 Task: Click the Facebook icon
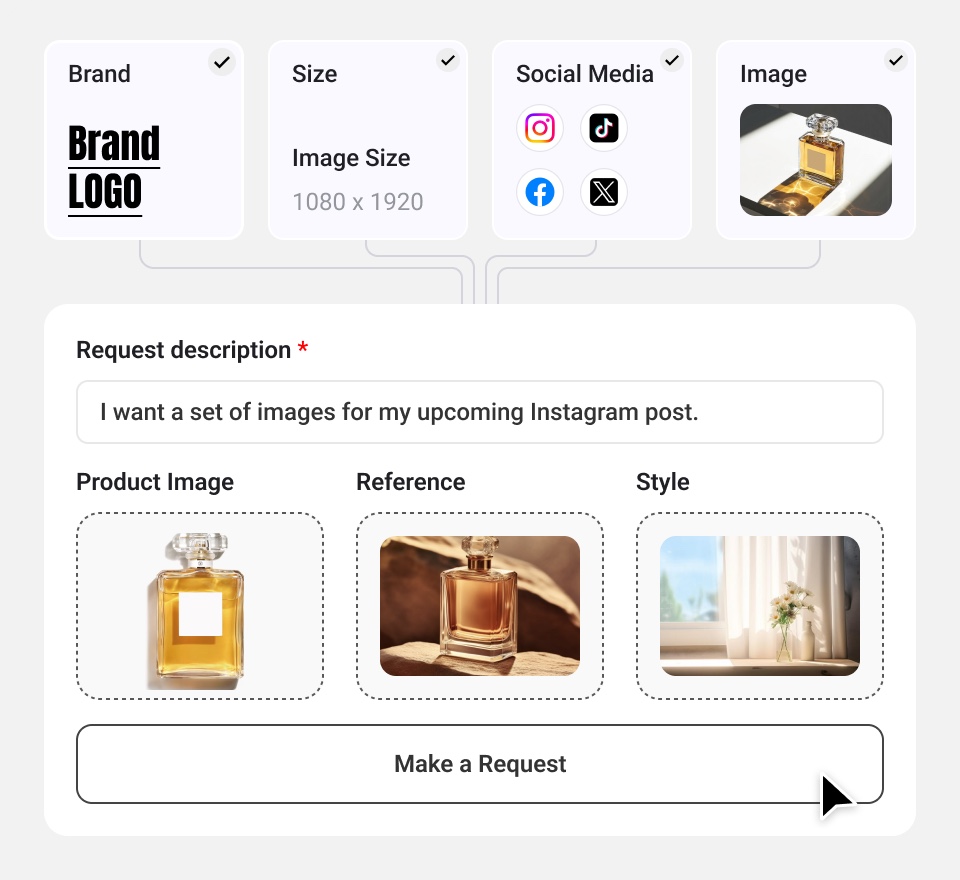[539, 192]
